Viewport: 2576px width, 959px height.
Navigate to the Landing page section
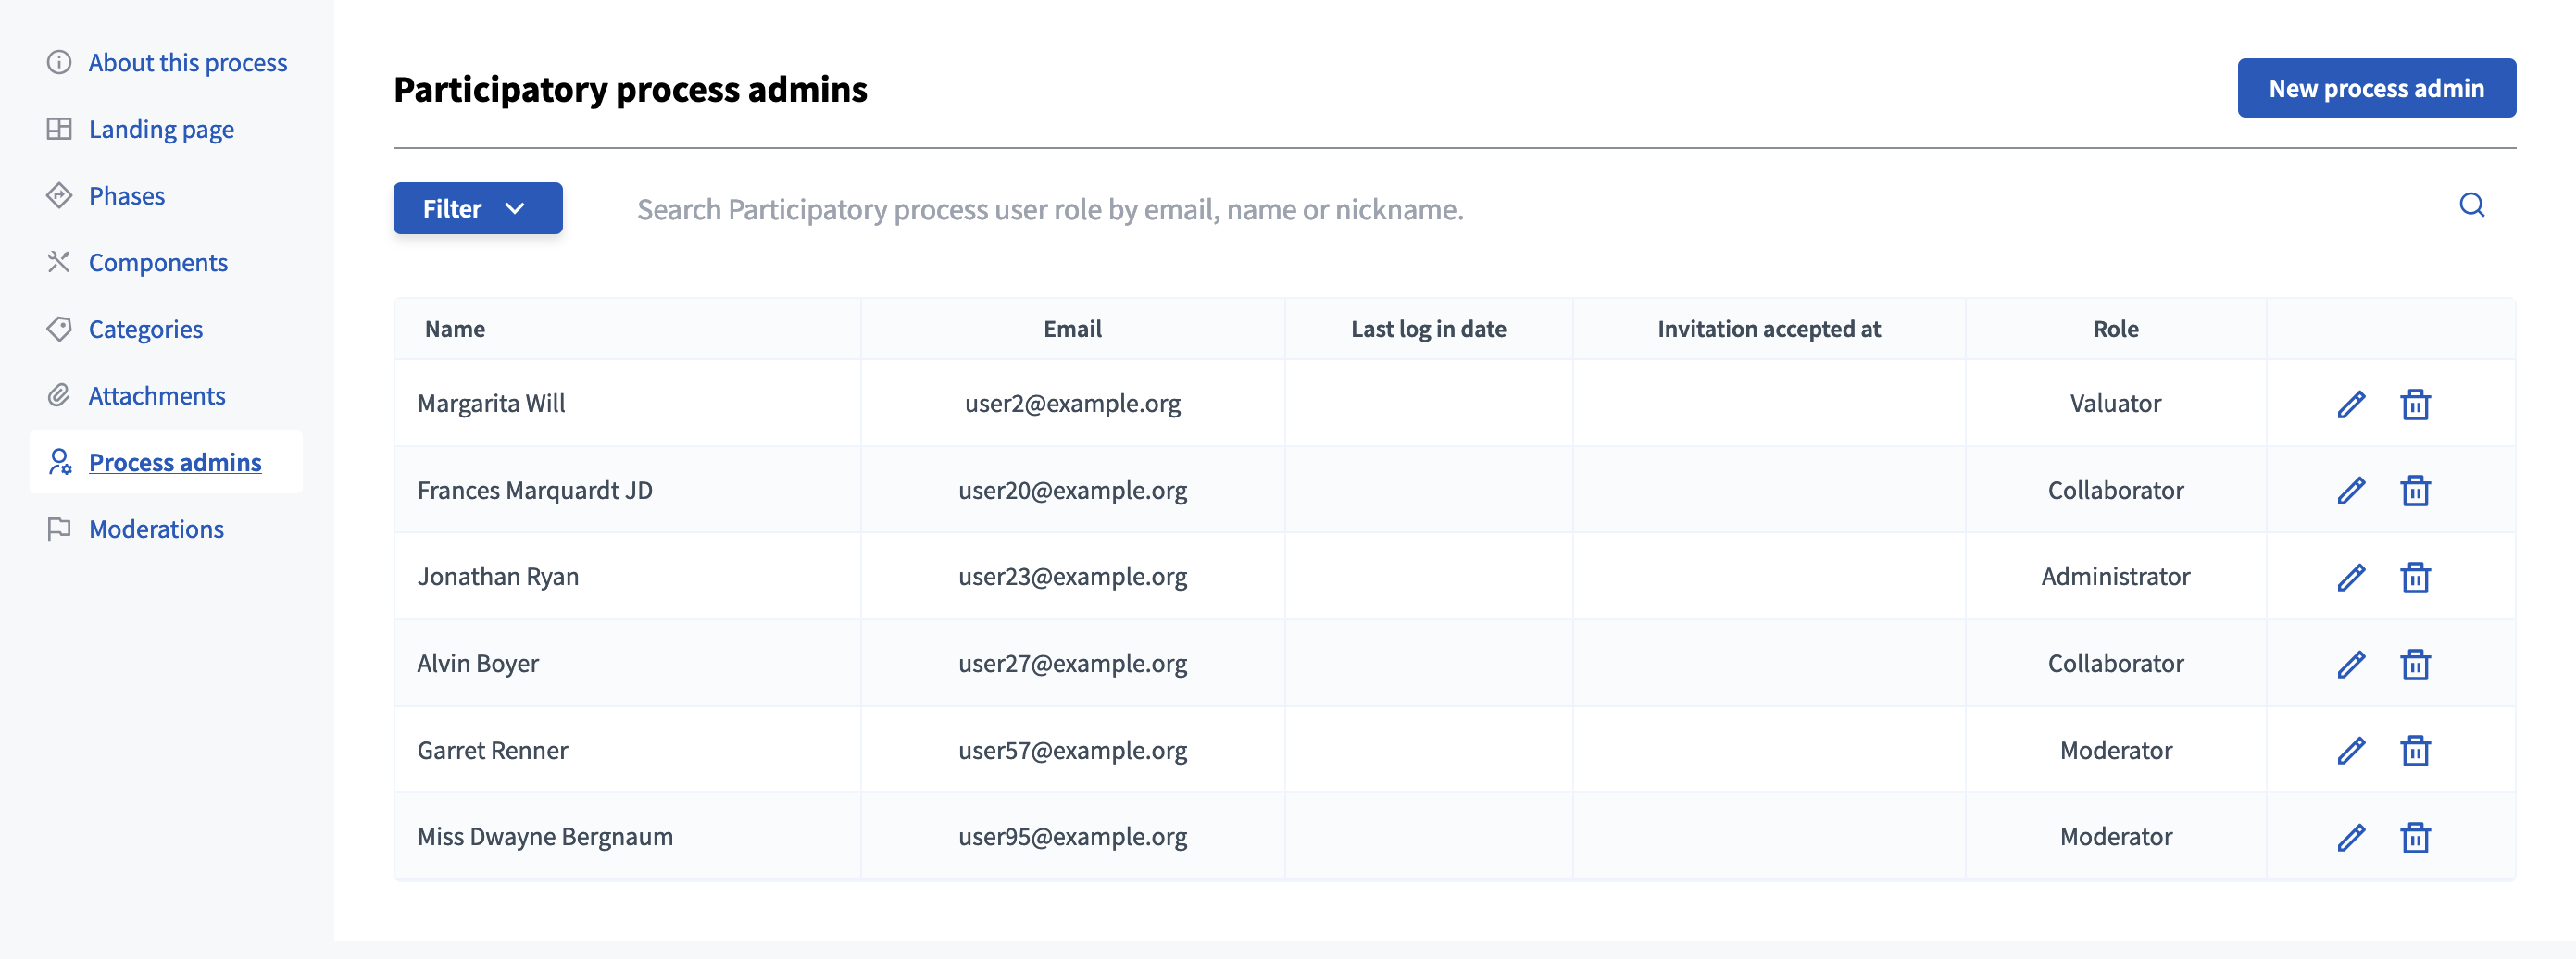[x=161, y=130]
